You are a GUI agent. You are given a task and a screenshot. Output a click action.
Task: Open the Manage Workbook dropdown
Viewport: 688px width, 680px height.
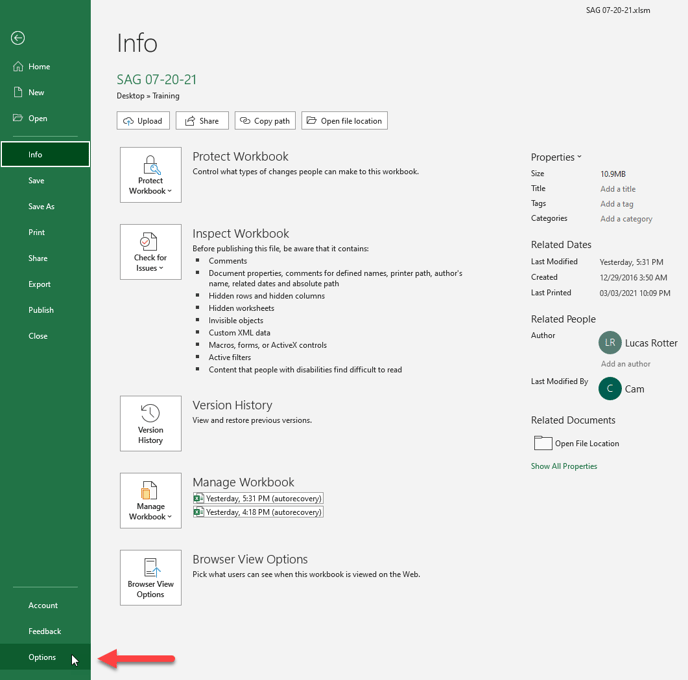150,500
